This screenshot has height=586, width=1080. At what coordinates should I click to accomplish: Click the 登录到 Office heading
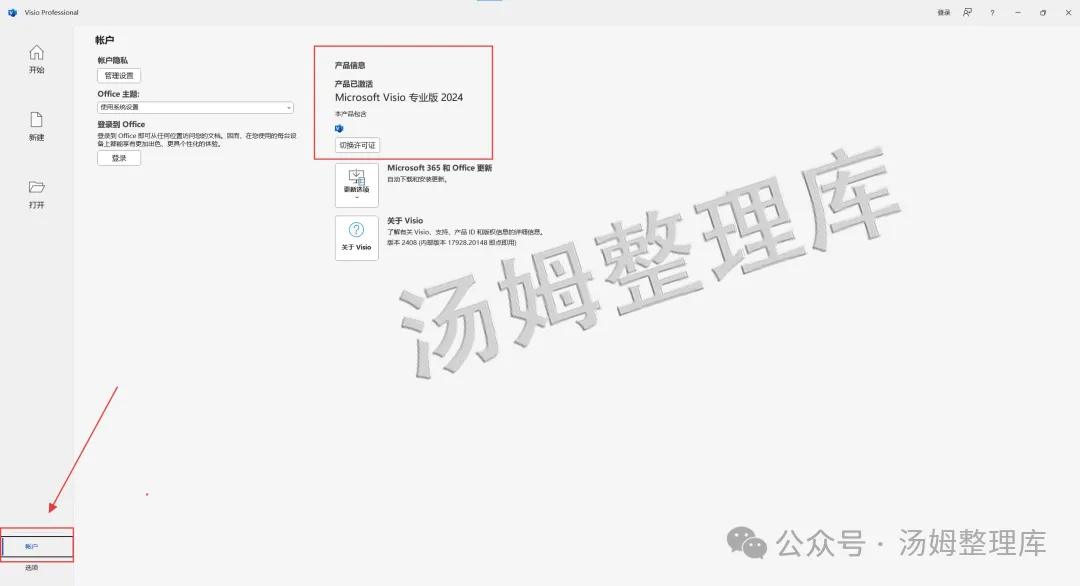click(x=121, y=125)
